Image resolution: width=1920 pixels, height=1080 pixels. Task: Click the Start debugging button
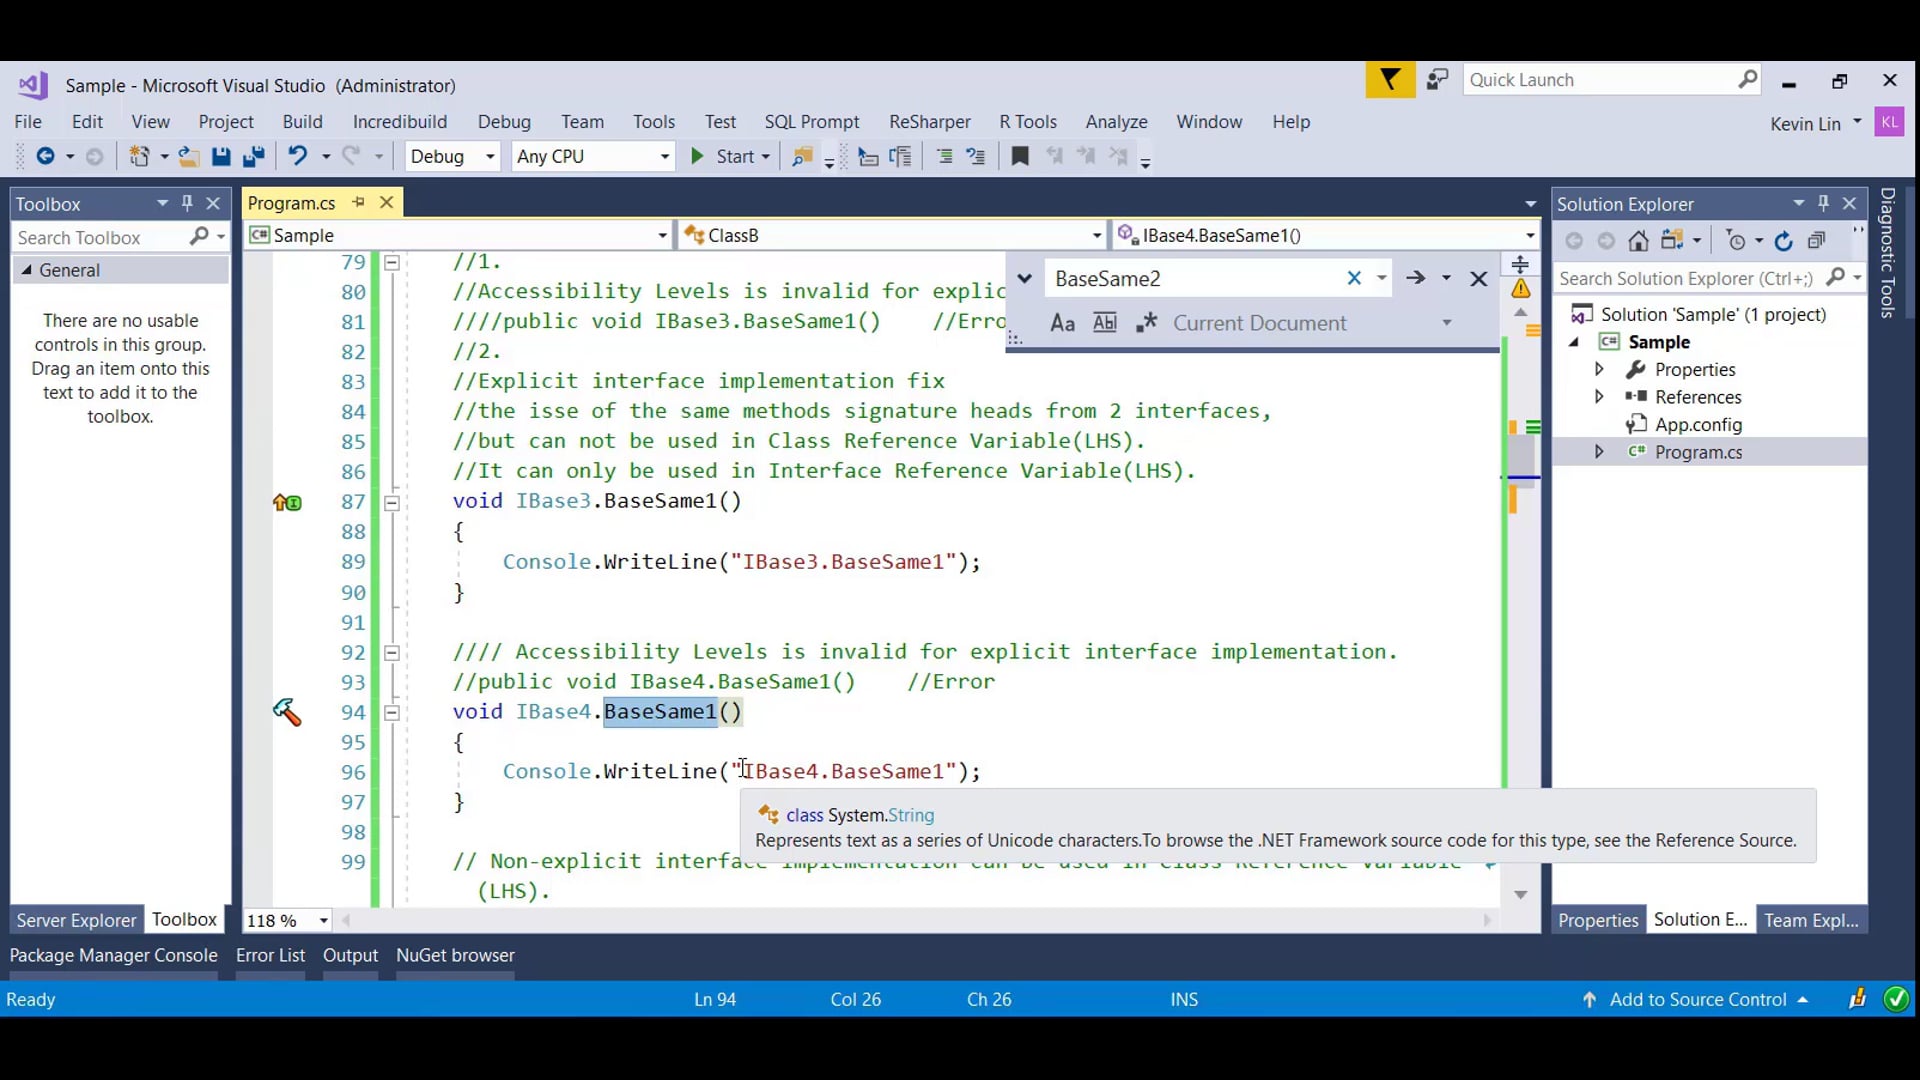[x=724, y=157]
